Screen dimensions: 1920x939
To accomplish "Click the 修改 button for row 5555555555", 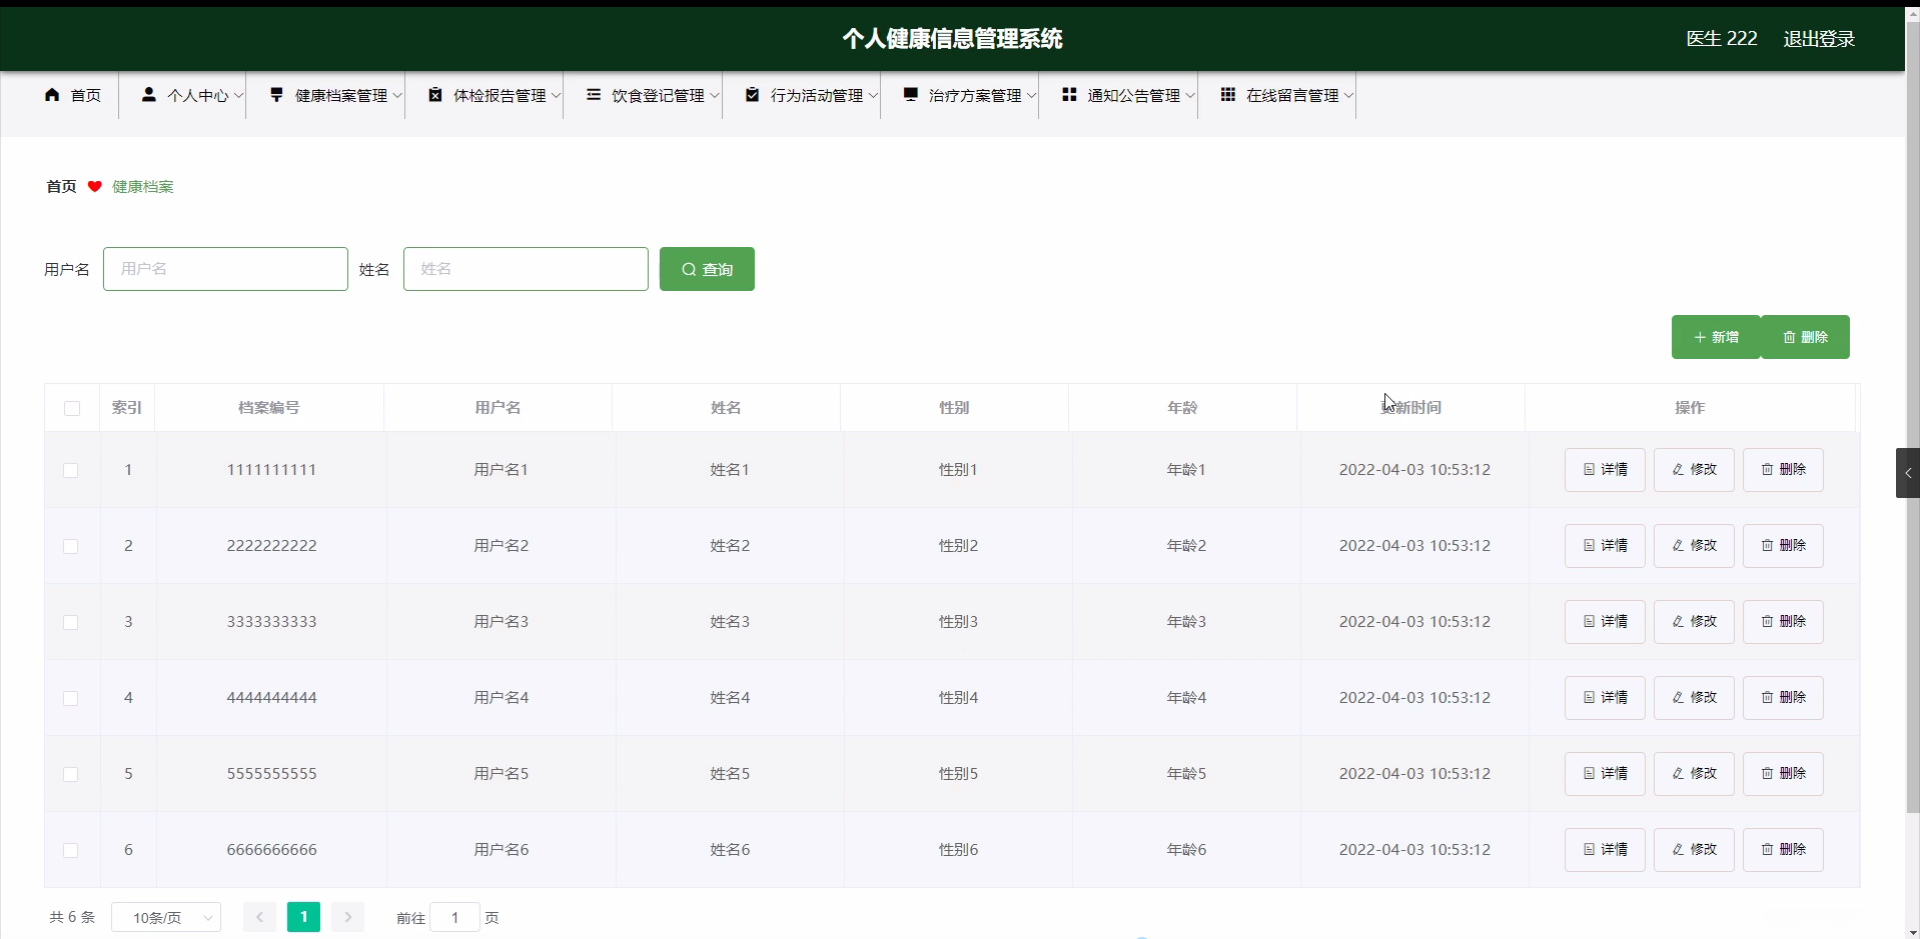I will click(x=1694, y=773).
